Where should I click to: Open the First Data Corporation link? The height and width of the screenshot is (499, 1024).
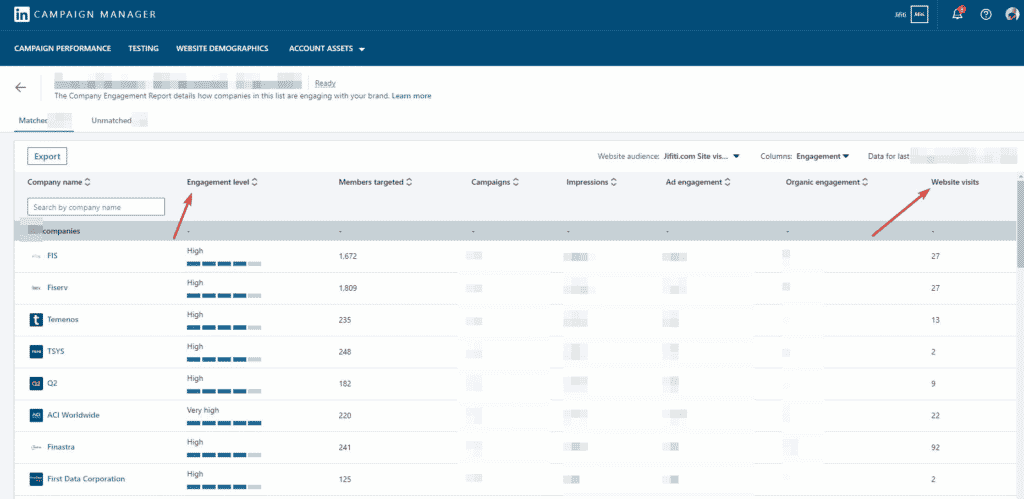pos(86,479)
